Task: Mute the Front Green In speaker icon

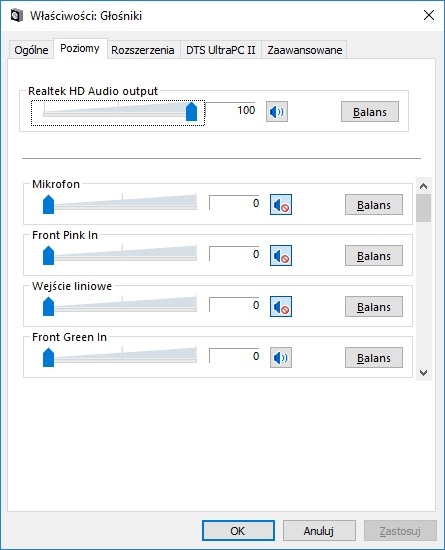Action: tap(281, 357)
